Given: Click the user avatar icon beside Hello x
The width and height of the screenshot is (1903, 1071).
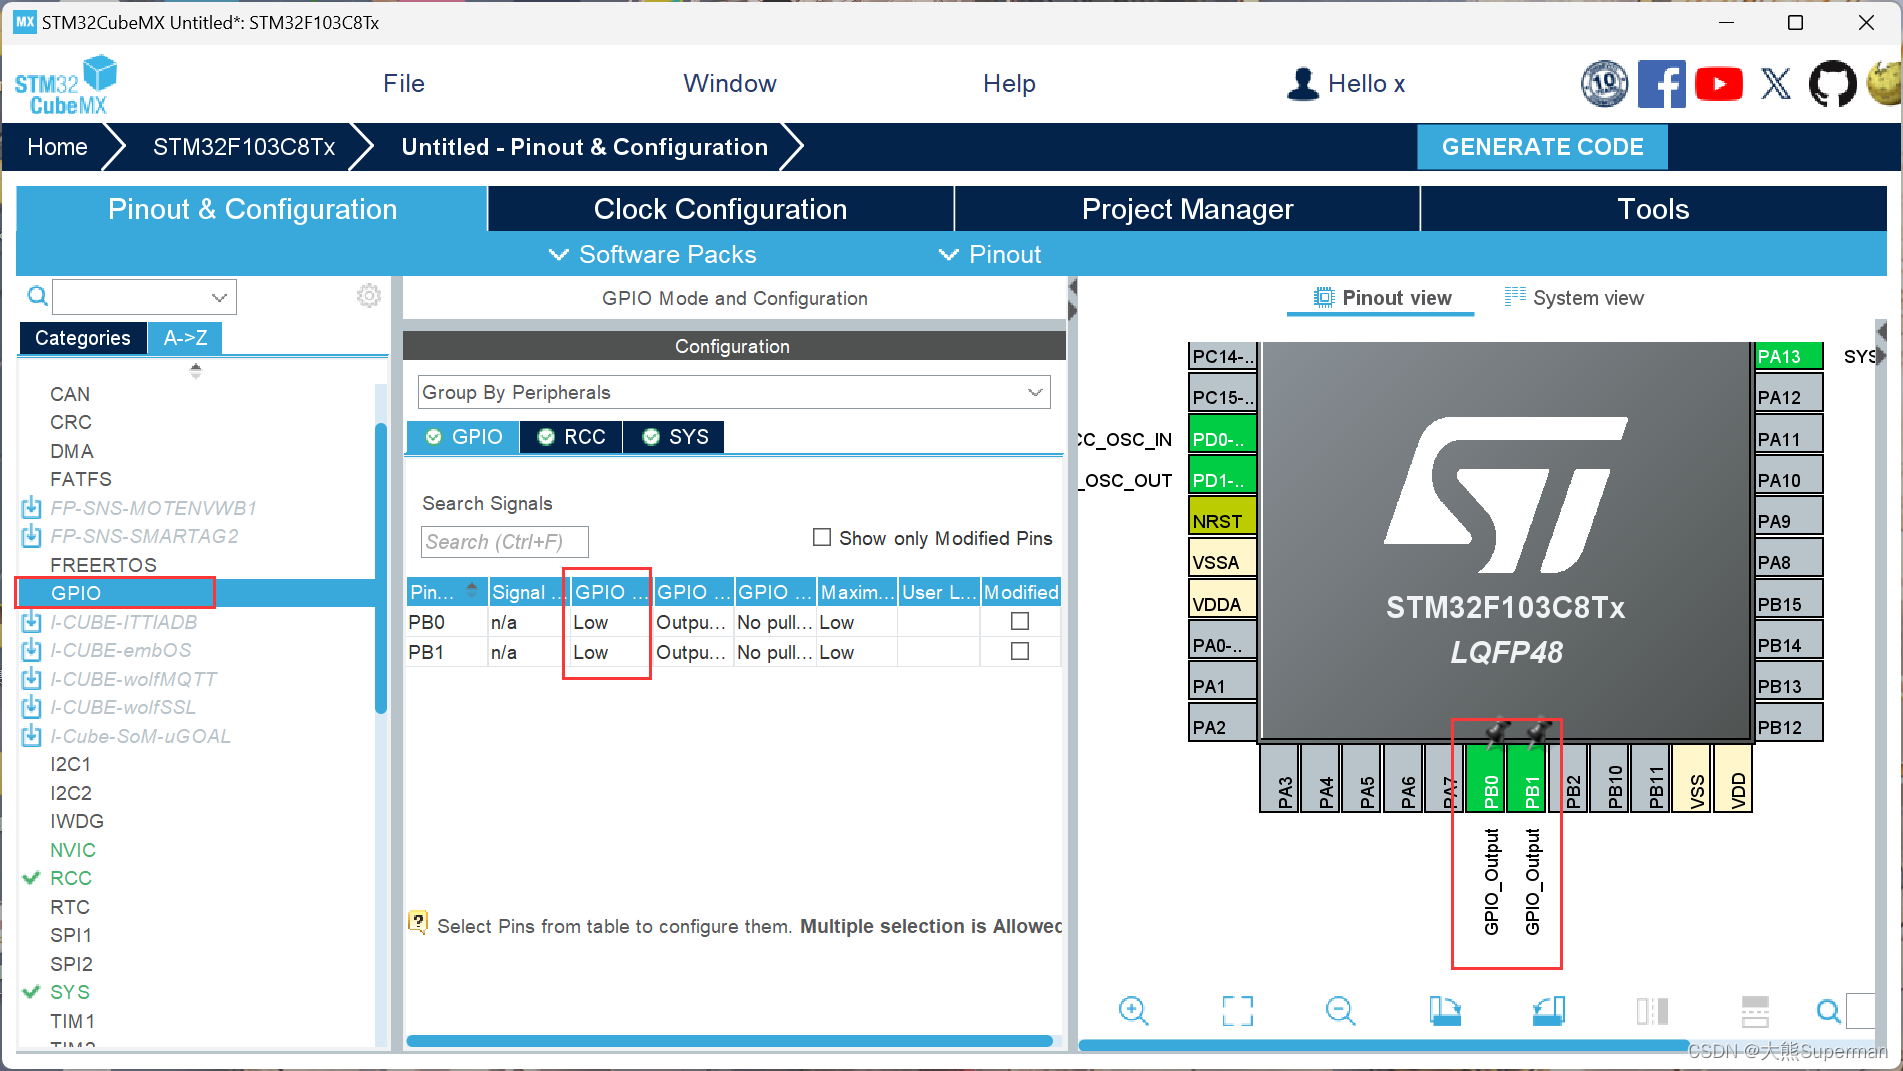Looking at the screenshot, I should (x=1302, y=84).
